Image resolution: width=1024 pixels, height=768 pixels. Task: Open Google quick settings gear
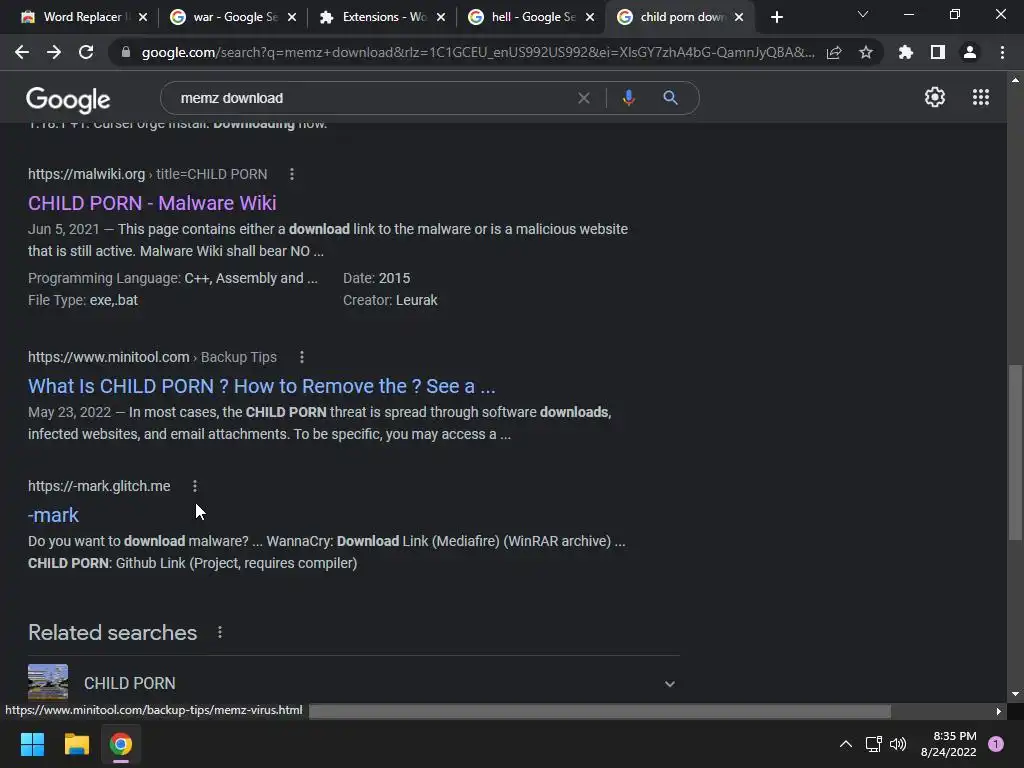[x=935, y=97]
